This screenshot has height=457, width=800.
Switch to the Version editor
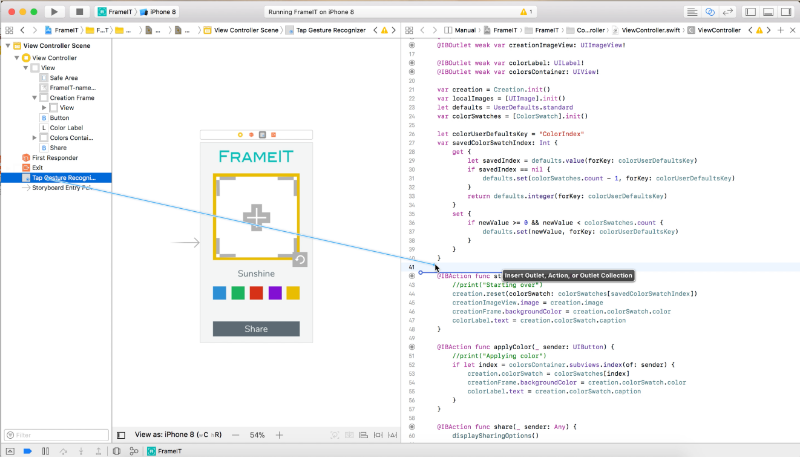pos(728,12)
